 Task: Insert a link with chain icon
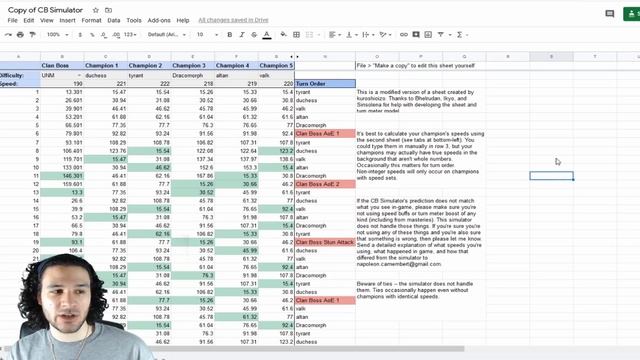tap(404, 35)
